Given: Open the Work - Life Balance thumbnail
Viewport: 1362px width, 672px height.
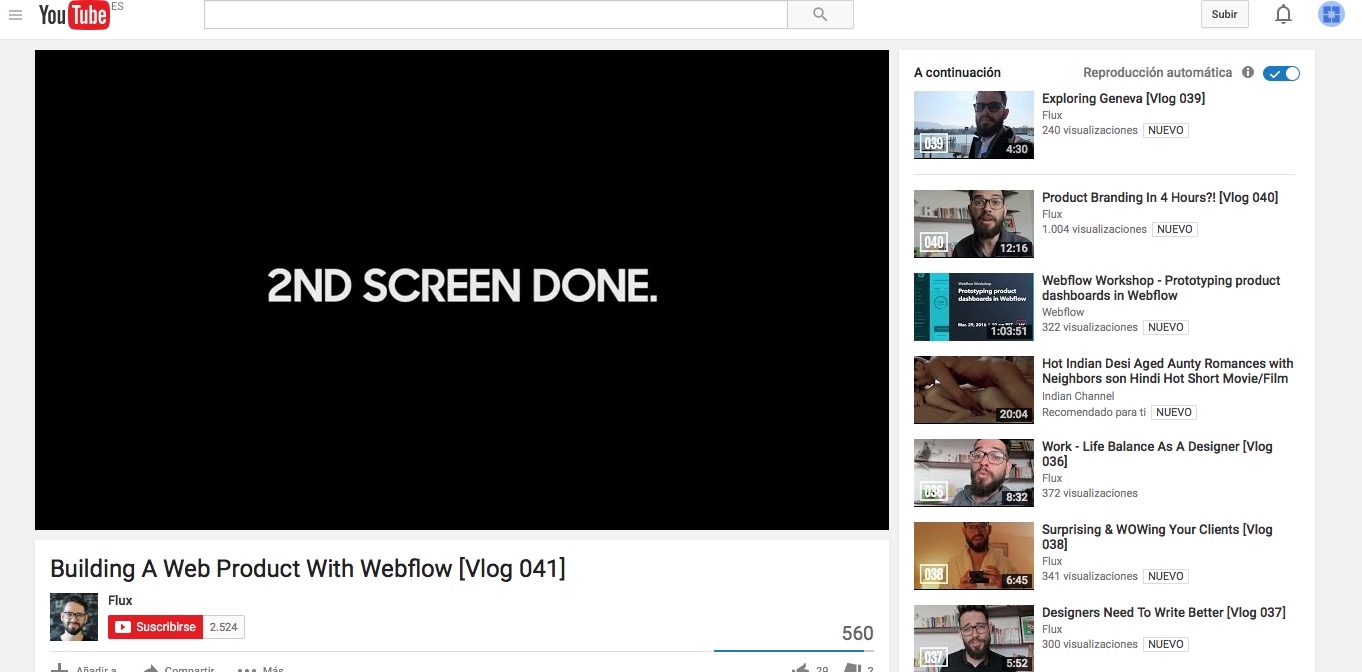Looking at the screenshot, I should pos(974,473).
